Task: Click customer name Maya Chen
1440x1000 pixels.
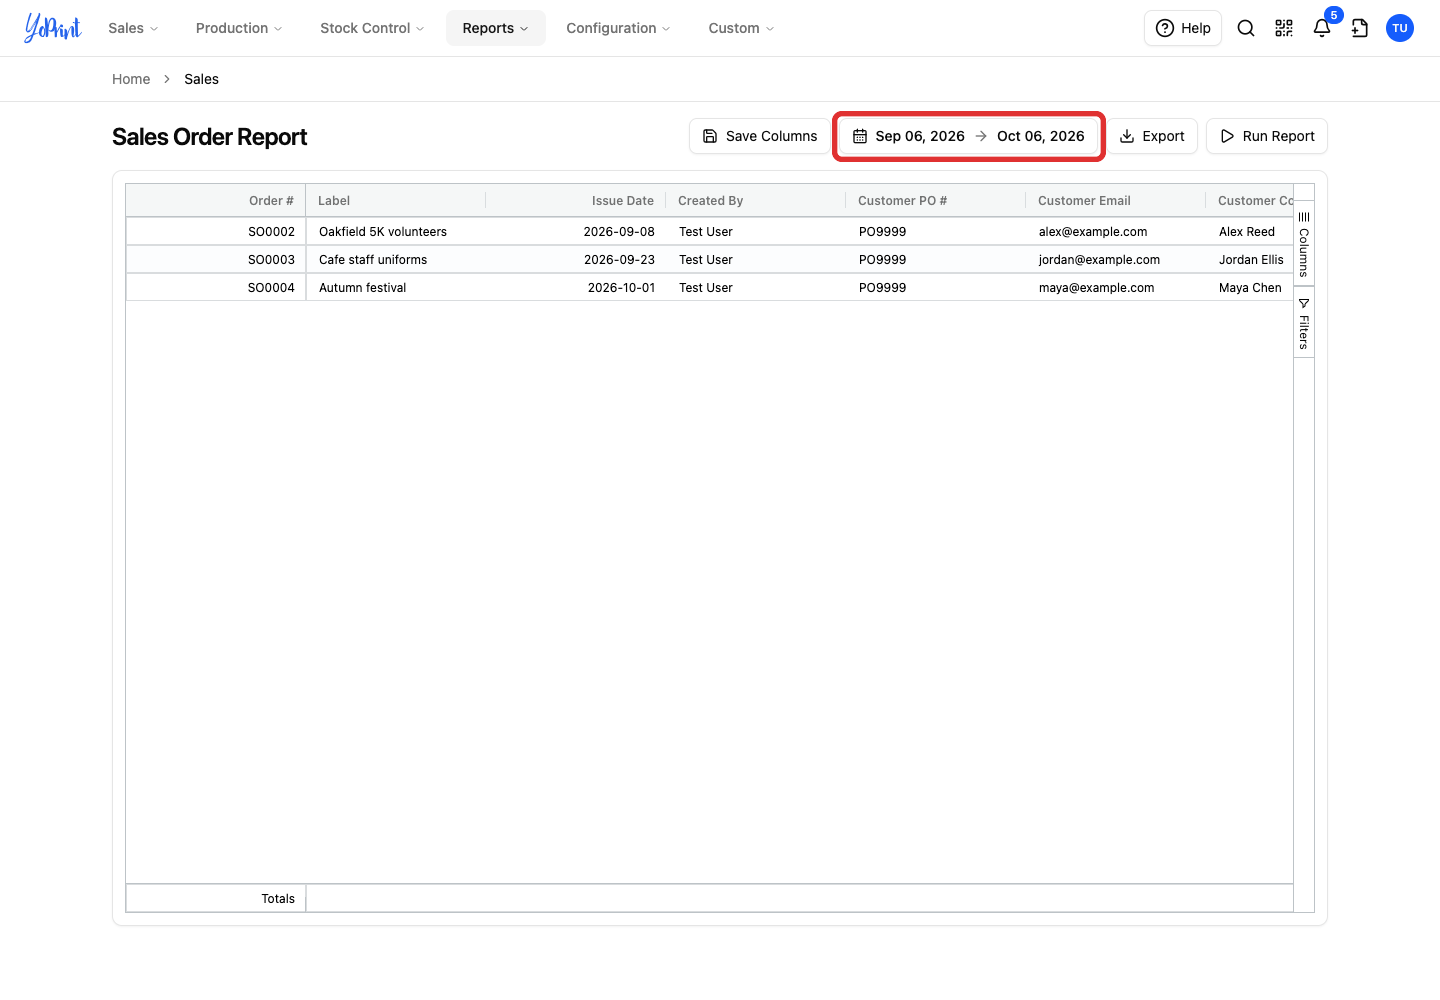Action: point(1250,288)
